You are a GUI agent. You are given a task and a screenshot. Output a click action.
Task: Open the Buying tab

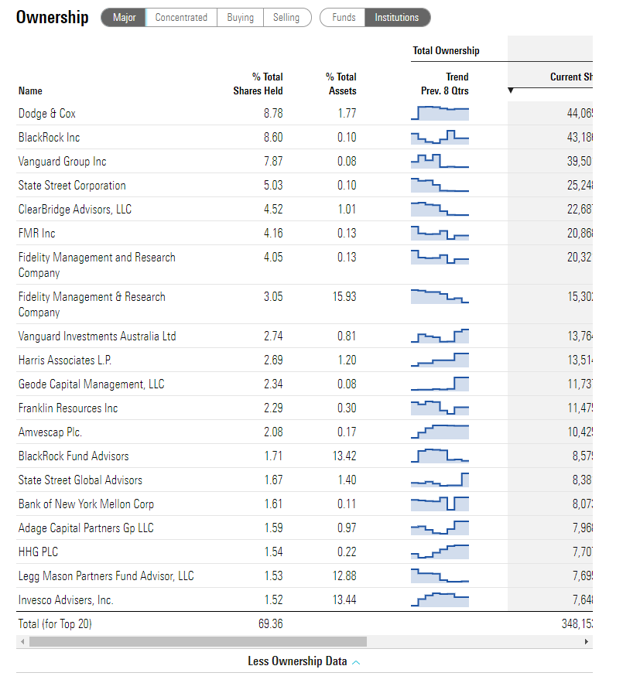[240, 17]
